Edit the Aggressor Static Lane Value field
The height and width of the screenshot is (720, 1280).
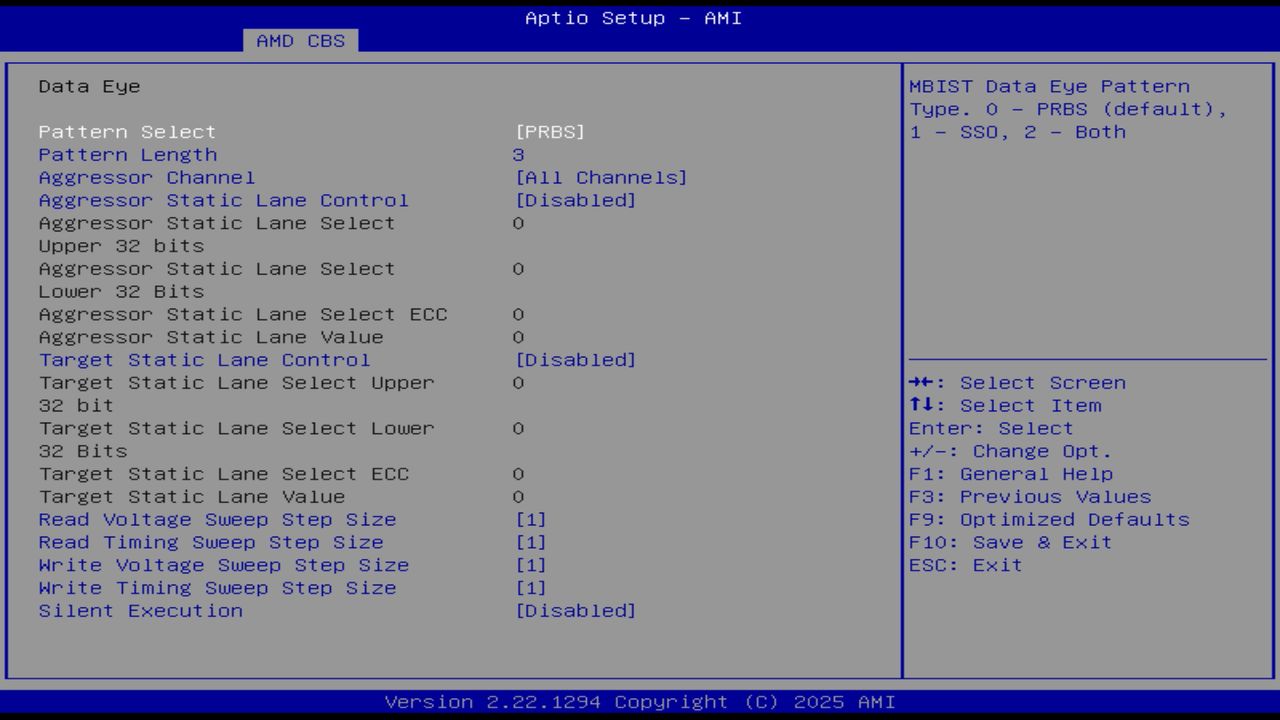tap(518, 337)
